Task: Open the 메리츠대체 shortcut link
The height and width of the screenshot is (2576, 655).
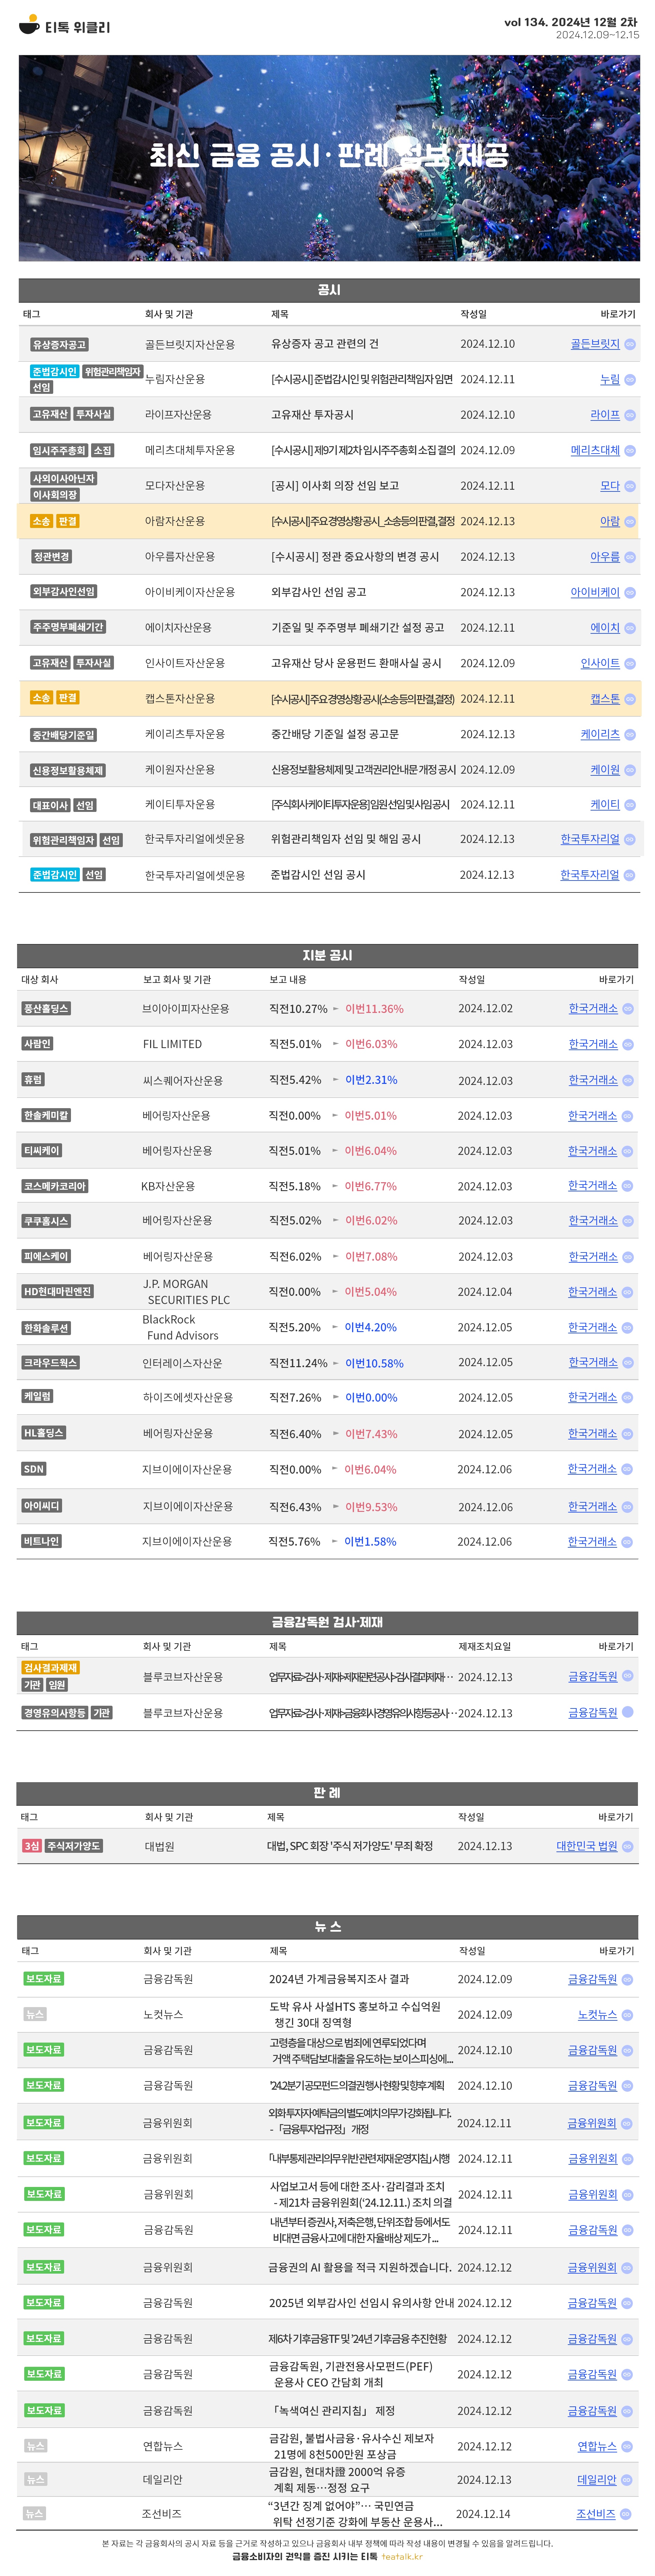Action: coord(595,451)
